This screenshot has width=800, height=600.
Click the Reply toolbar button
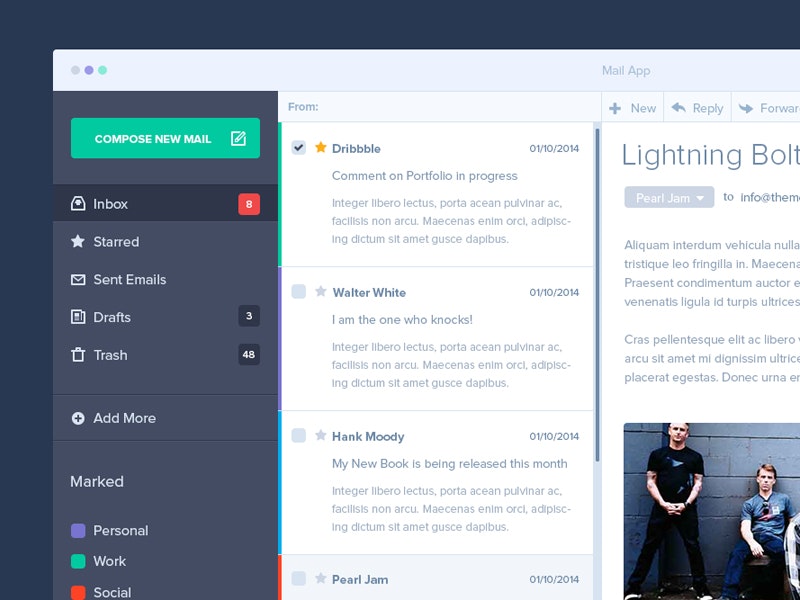click(x=697, y=108)
